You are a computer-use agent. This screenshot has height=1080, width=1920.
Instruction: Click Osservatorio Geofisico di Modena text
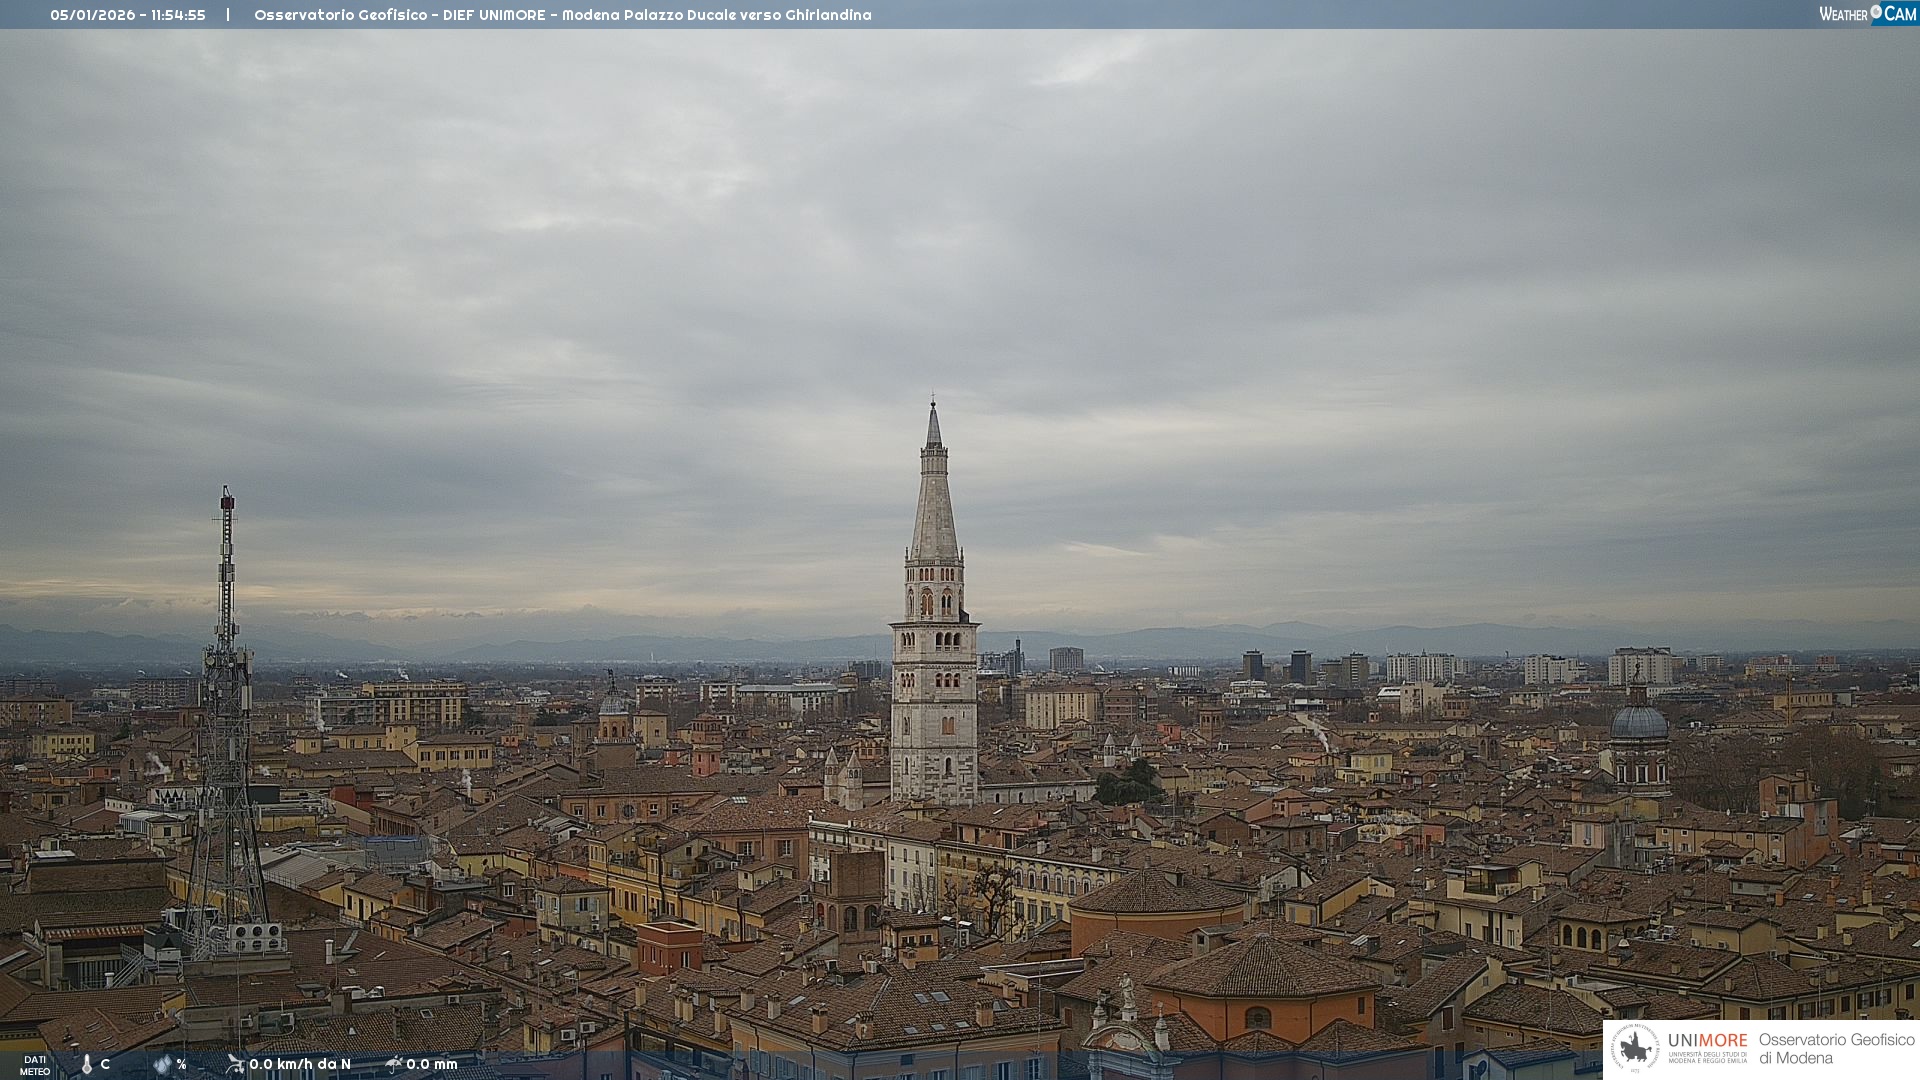(x=1836, y=1049)
